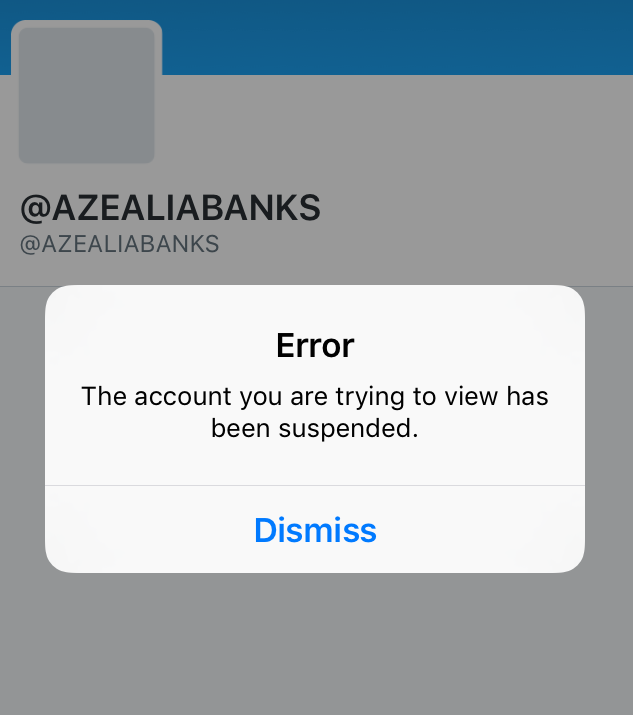This screenshot has height=715, width=633.
Task: Click the word "view" in the alert message
Action: [x=471, y=396]
